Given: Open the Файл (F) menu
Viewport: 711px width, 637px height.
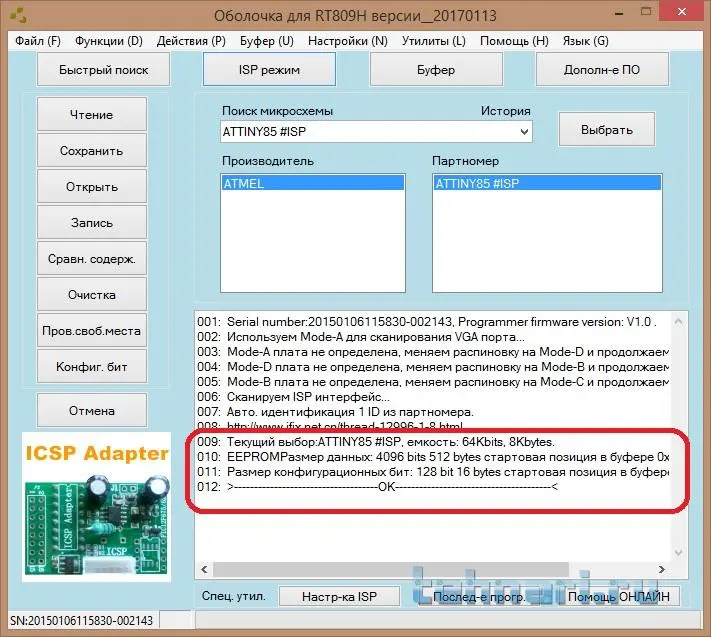Looking at the screenshot, I should 38,41.
